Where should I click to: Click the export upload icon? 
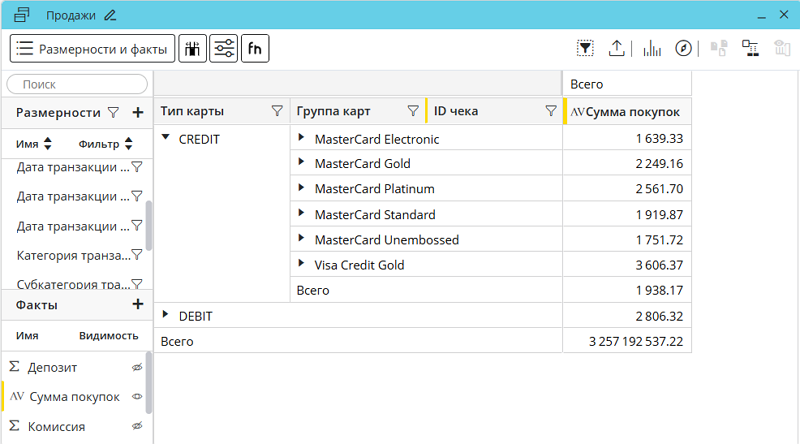click(x=617, y=48)
